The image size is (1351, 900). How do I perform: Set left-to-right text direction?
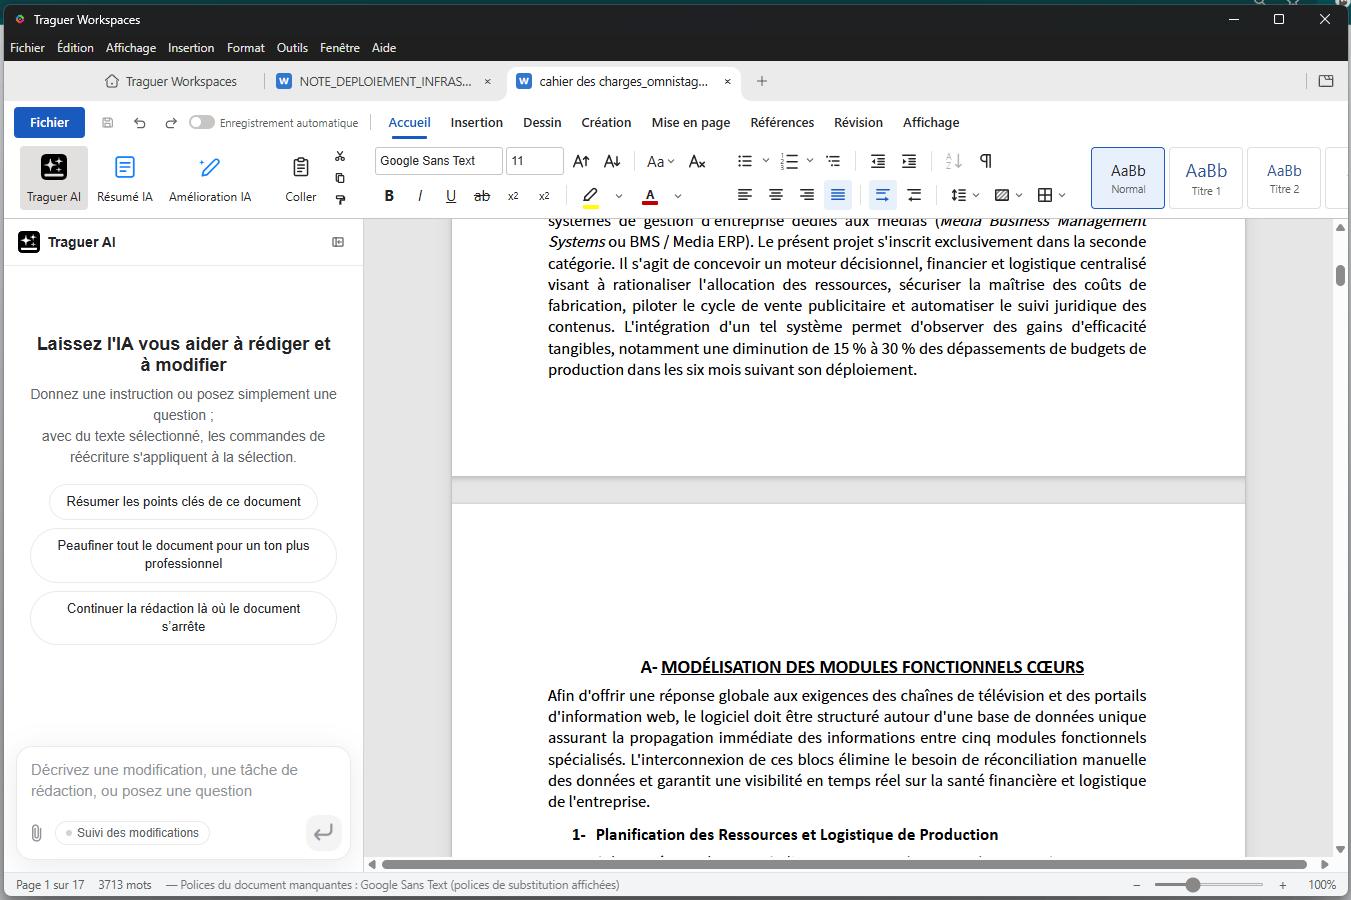pyautogui.click(x=882, y=195)
